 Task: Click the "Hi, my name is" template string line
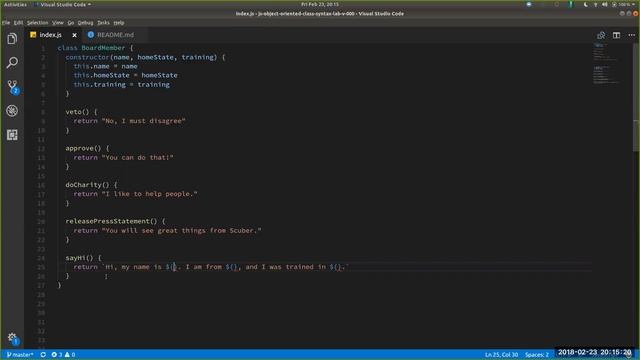211,267
